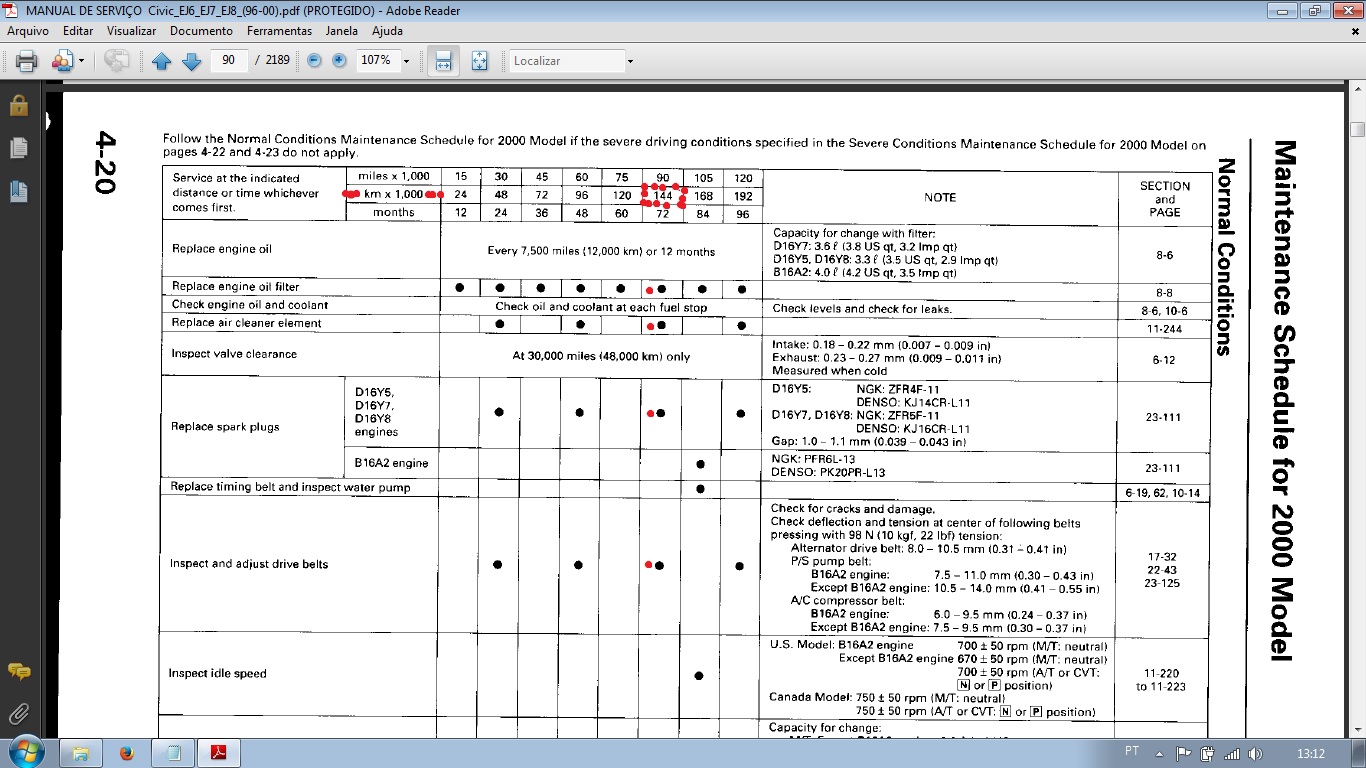Image resolution: width=1366 pixels, height=768 pixels.
Task: Click the network signal tray icon
Action: pos(1232,754)
